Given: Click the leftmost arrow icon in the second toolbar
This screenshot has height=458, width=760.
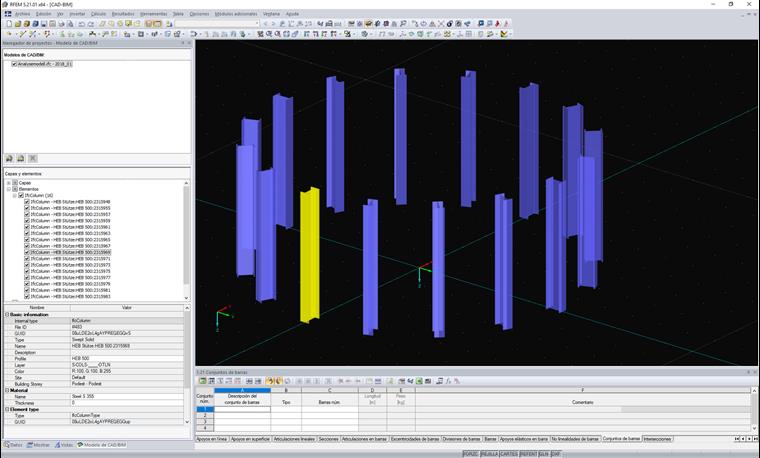Looking at the screenshot, I should tap(9, 34).
